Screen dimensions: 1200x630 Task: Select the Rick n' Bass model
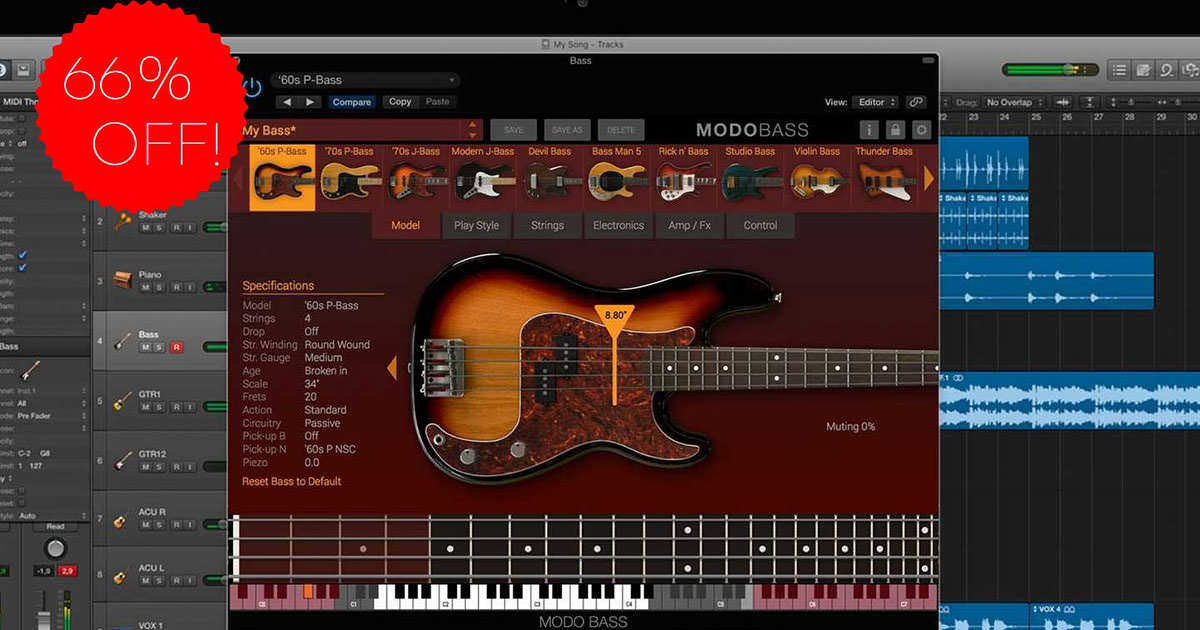683,178
